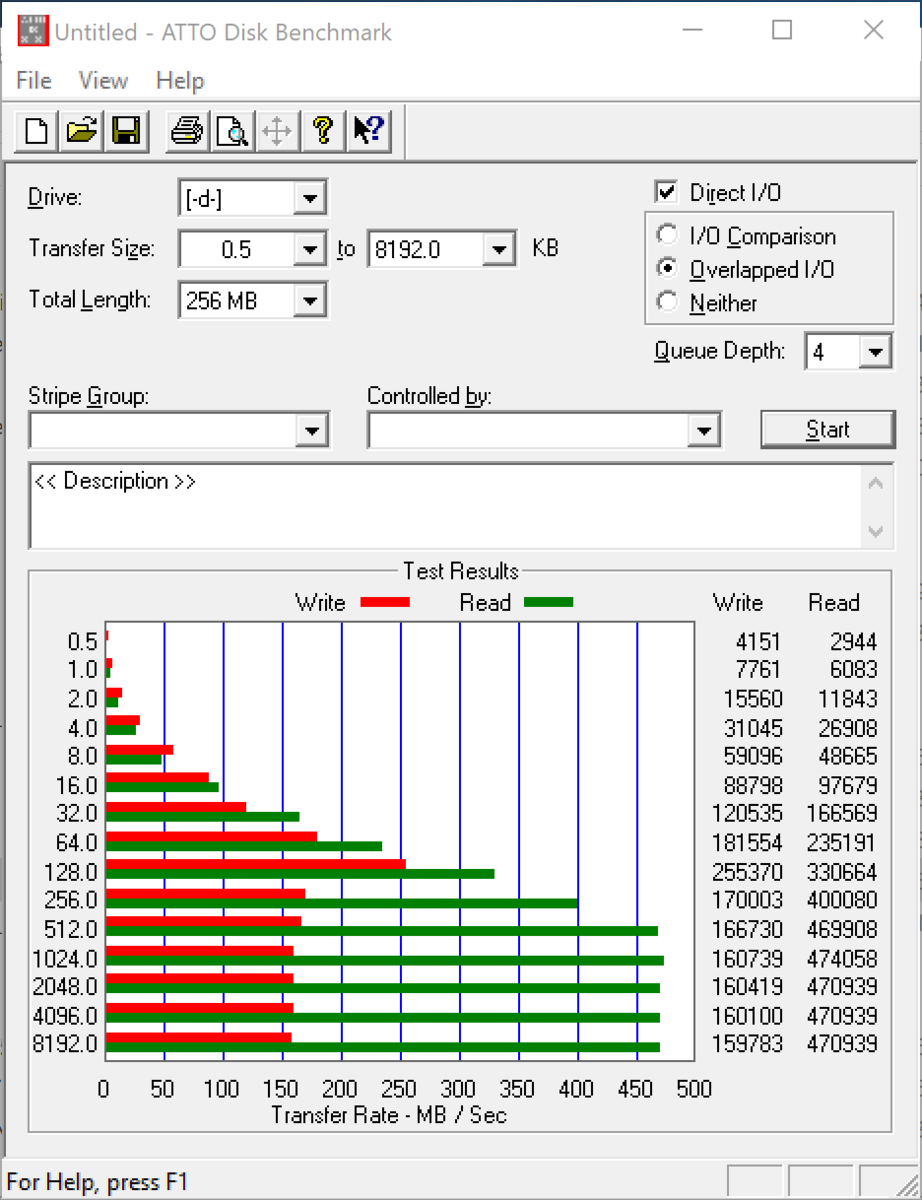Open the Drive dropdown
The width and height of the screenshot is (922, 1200).
311,198
